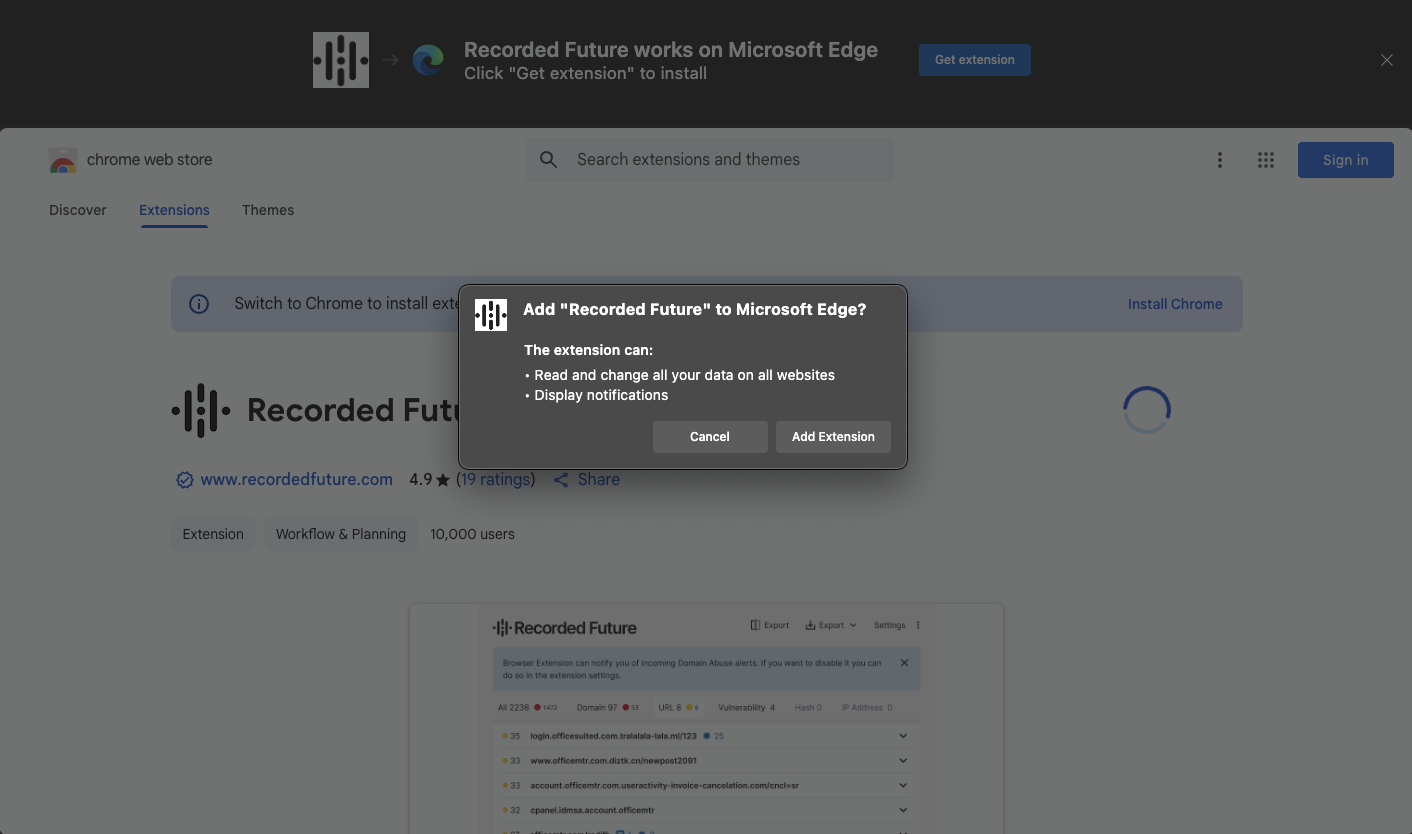Open the Google apps grid

pos(1266,160)
